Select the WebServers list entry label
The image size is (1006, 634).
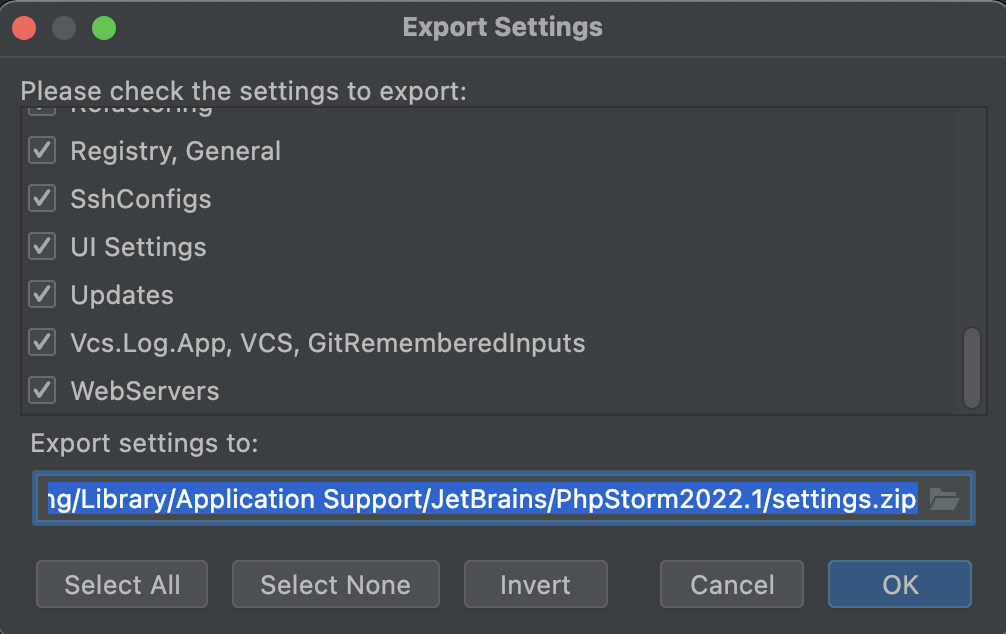click(145, 391)
